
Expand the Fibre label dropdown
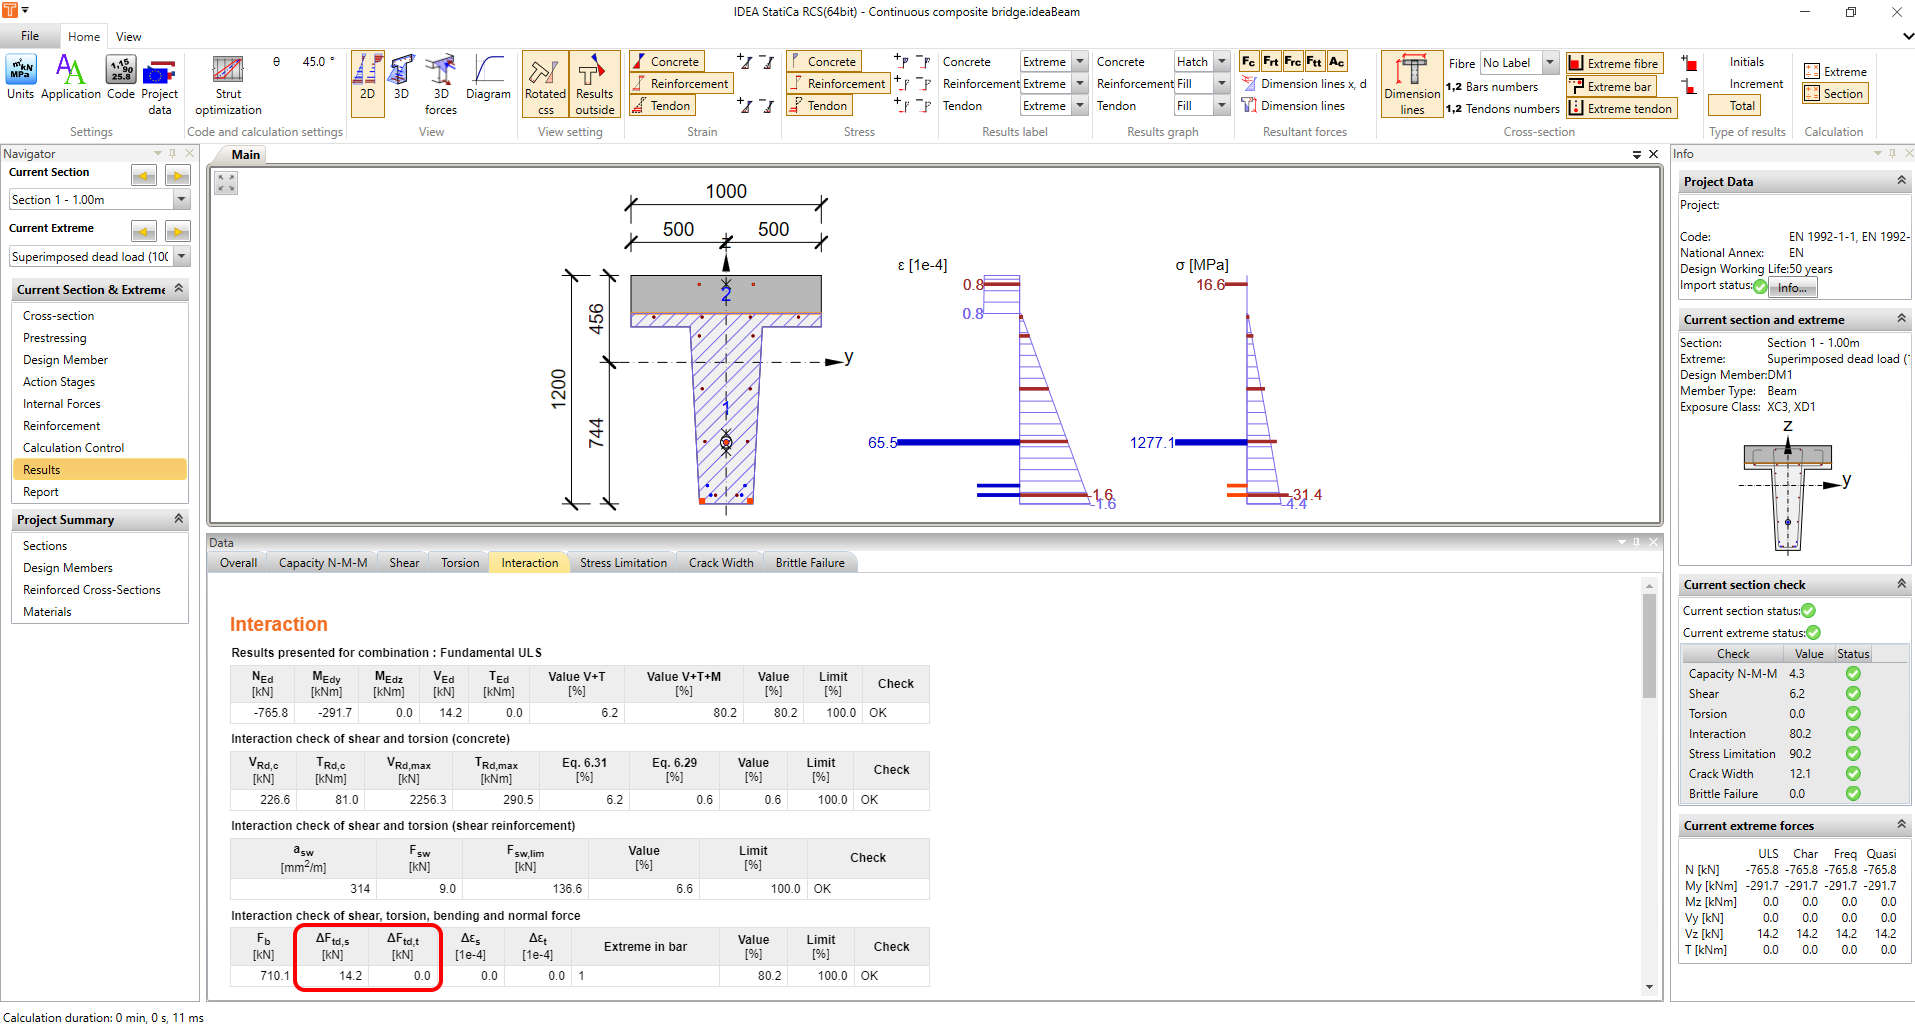click(x=1549, y=63)
